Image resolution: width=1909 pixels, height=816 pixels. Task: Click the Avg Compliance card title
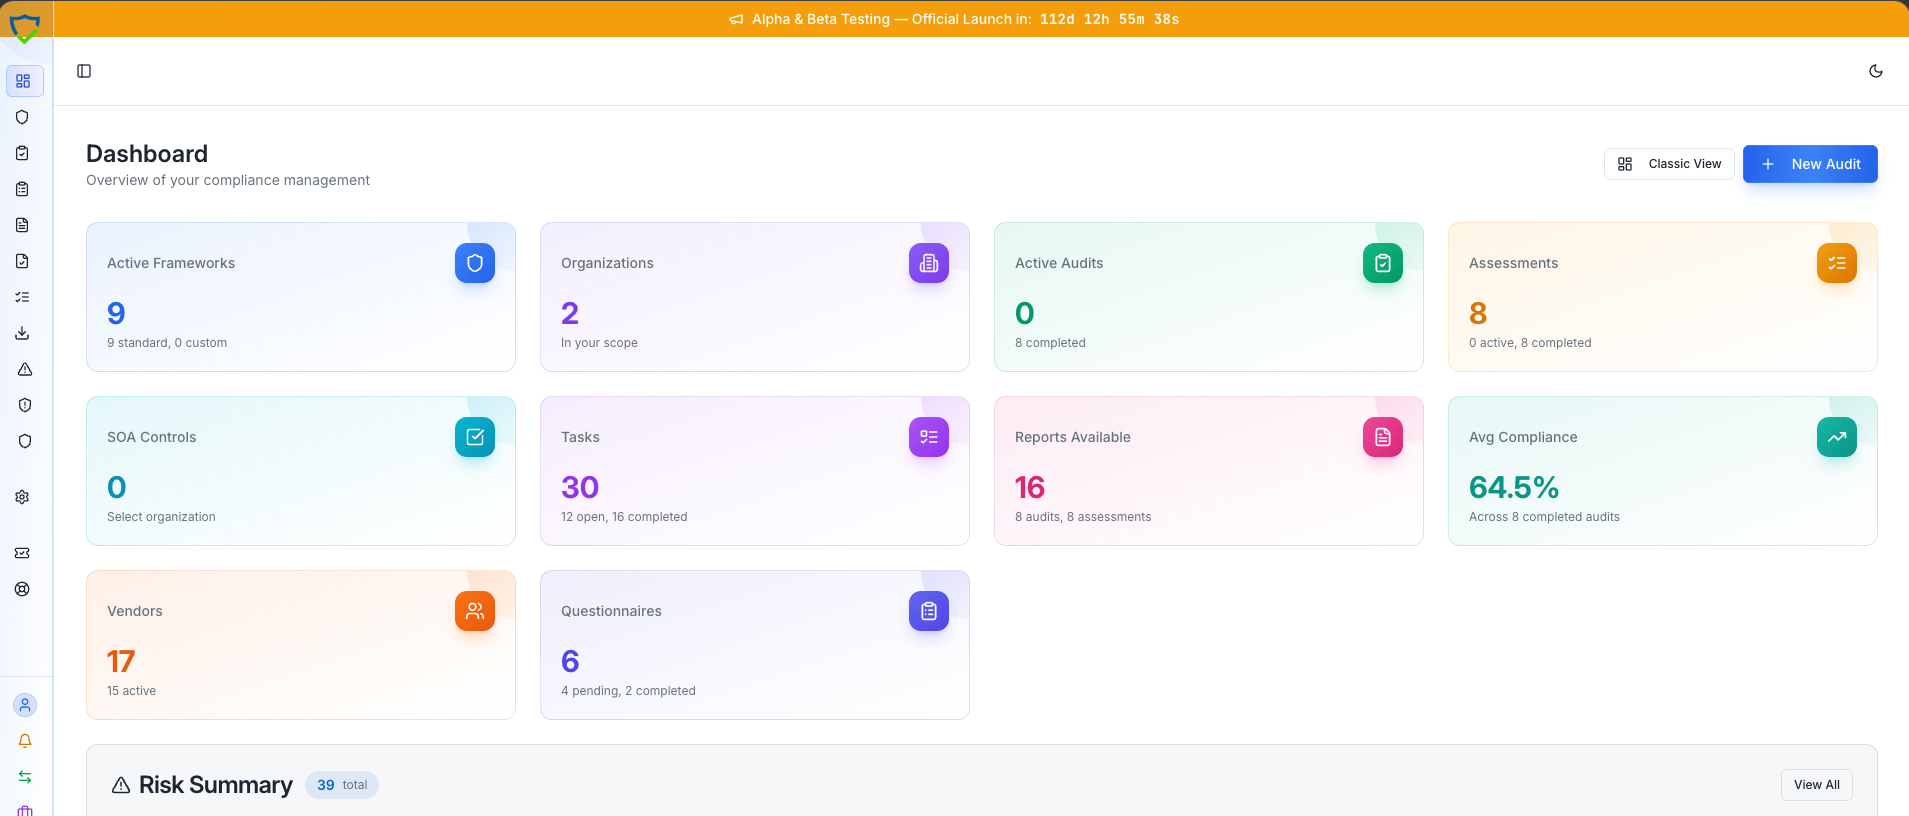(x=1523, y=437)
